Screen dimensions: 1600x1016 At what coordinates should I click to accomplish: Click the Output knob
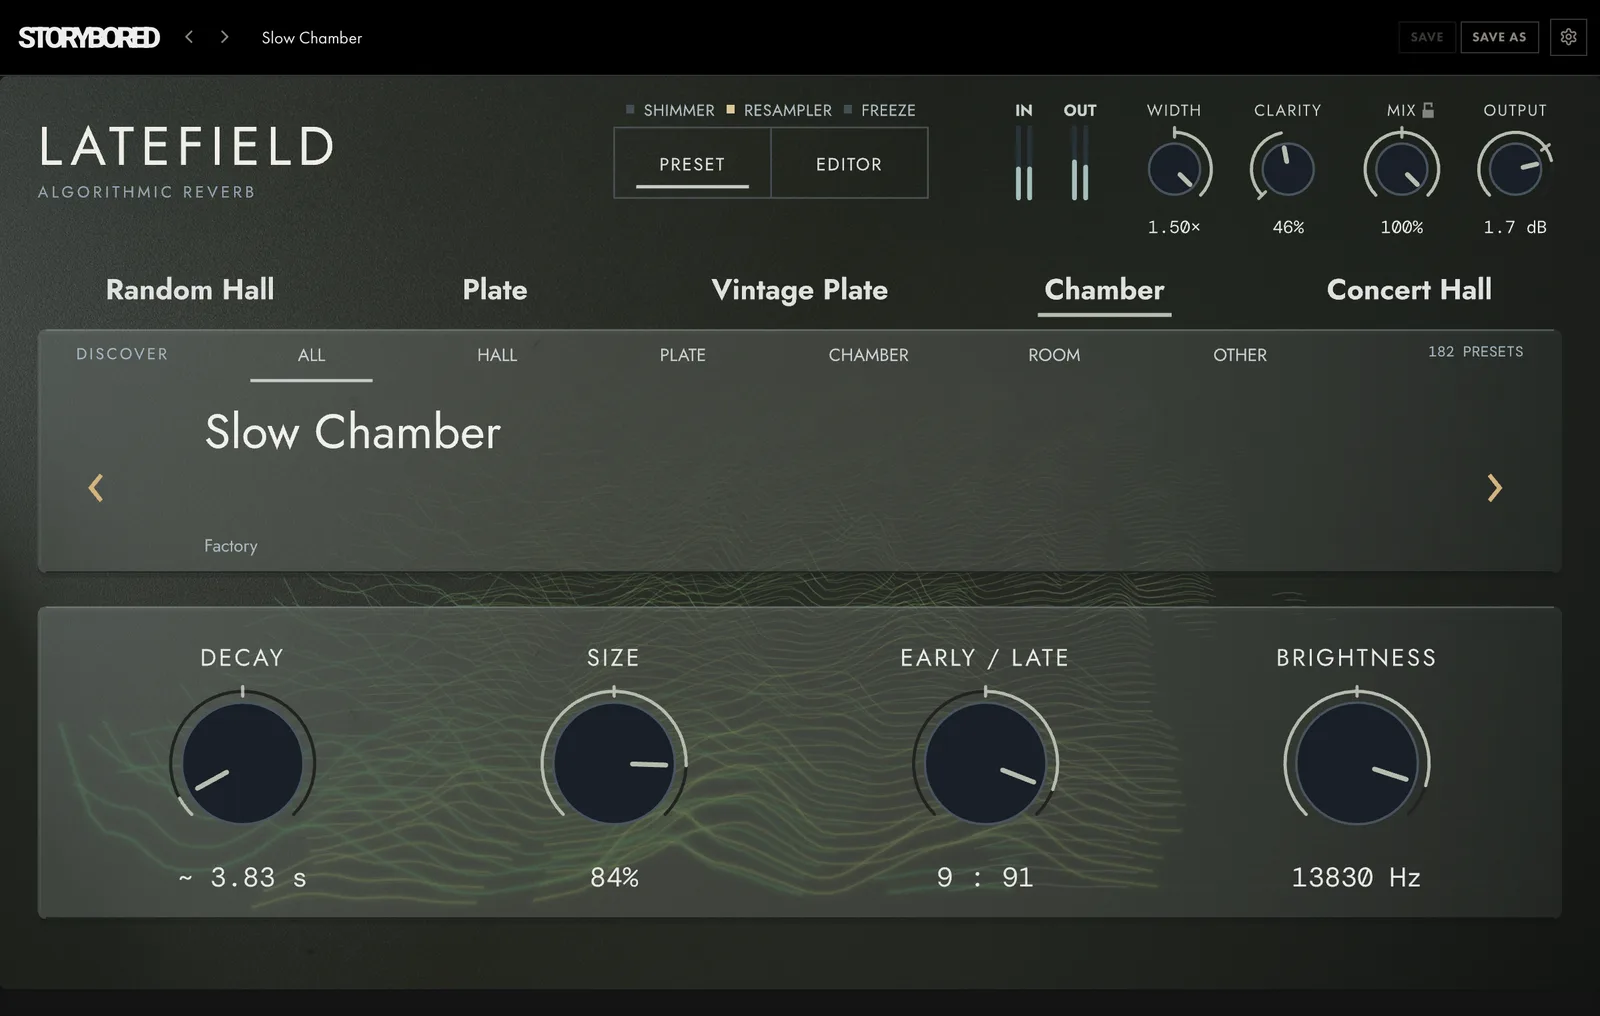pyautogui.click(x=1515, y=168)
